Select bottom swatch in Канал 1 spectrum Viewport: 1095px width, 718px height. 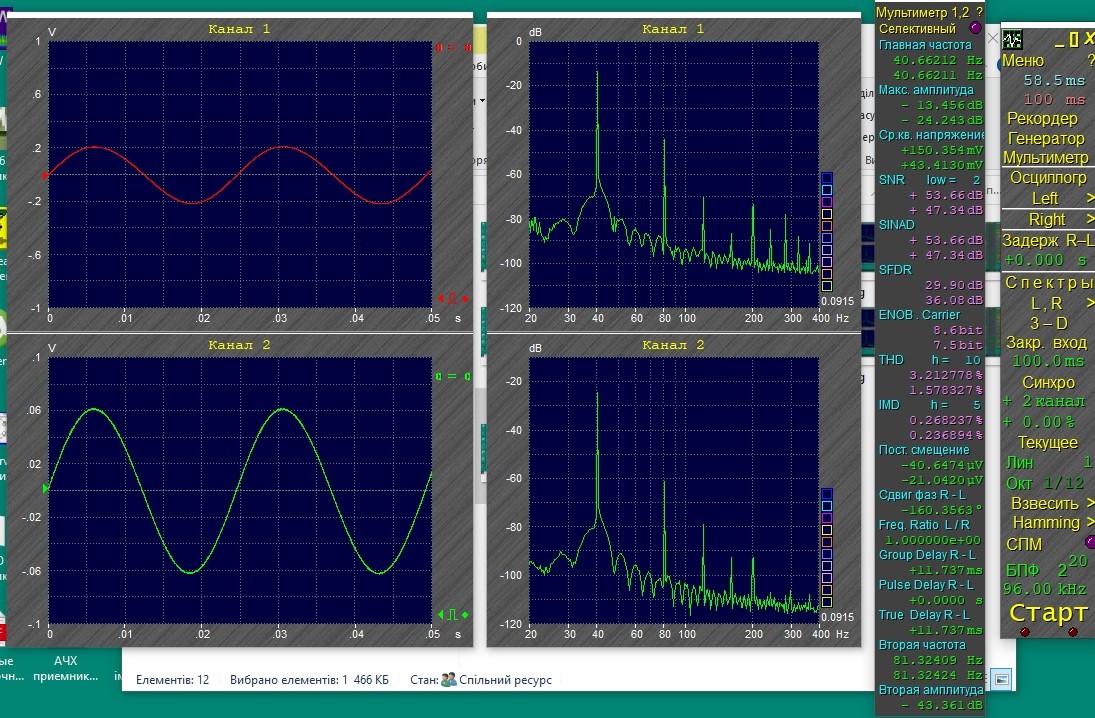827,286
